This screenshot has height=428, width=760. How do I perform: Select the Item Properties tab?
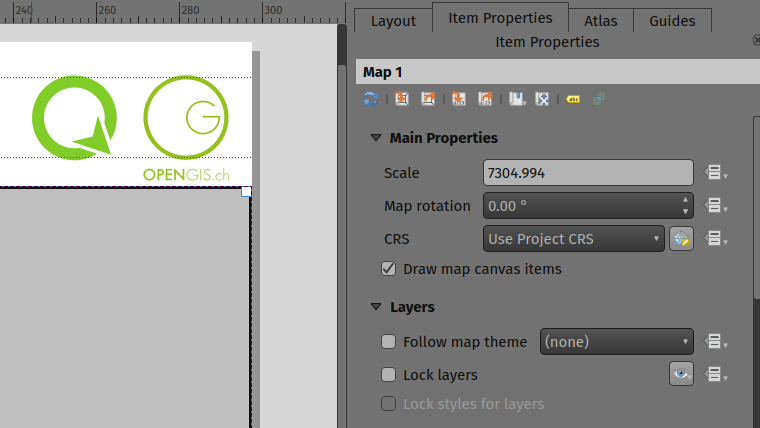500,18
